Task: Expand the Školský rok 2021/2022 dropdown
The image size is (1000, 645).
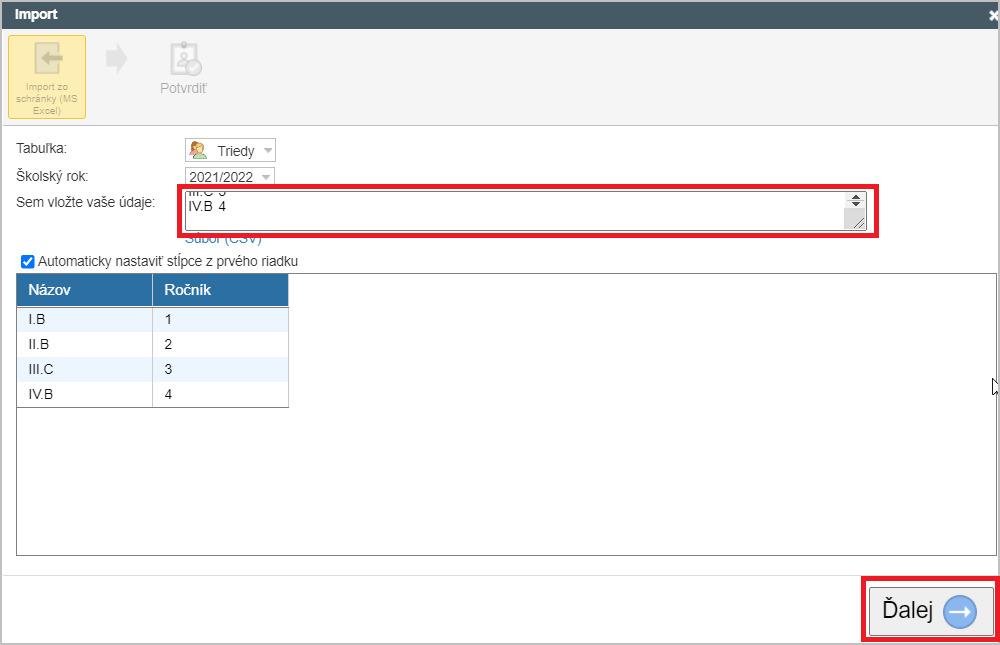Action: [265, 177]
